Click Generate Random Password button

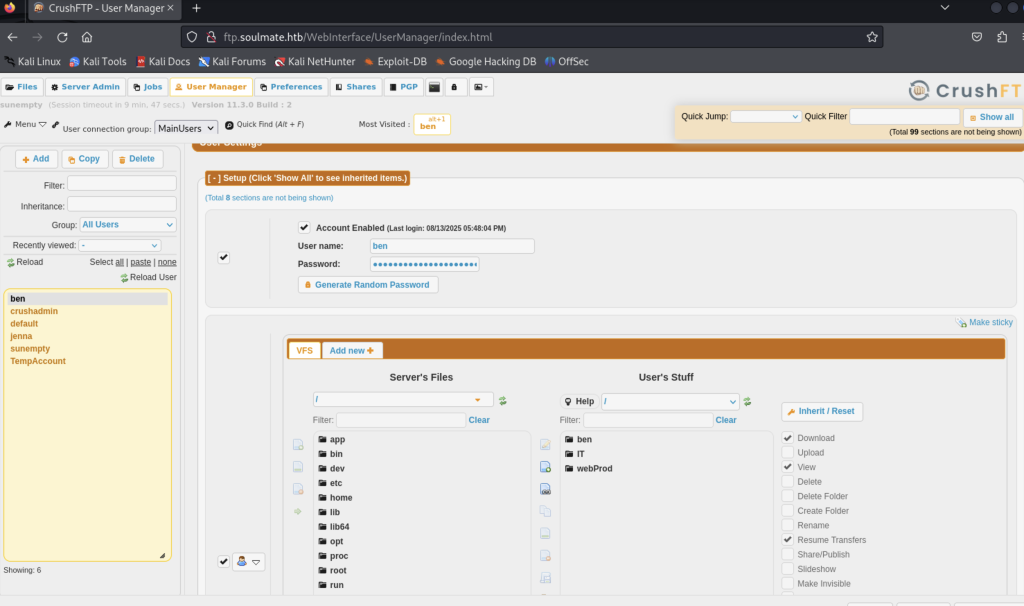click(x=367, y=285)
